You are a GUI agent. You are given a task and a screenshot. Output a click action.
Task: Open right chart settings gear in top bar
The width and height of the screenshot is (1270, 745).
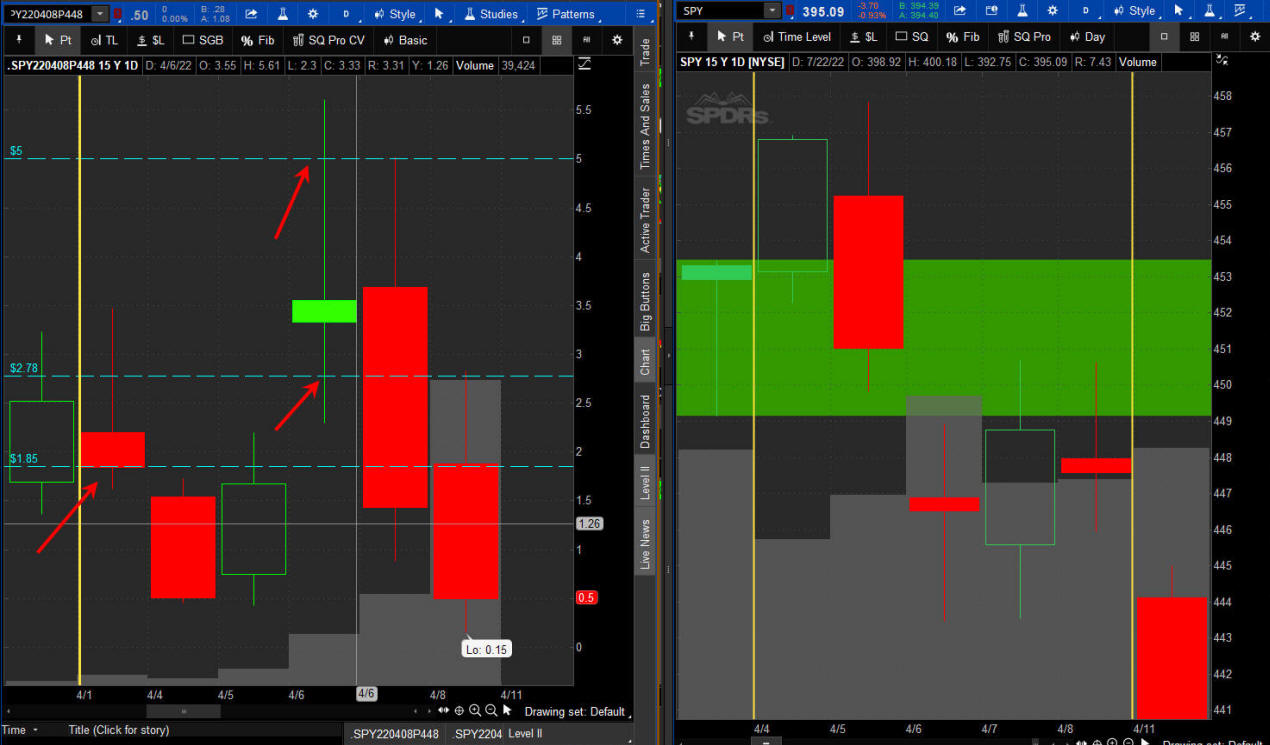pyautogui.click(x=1054, y=11)
